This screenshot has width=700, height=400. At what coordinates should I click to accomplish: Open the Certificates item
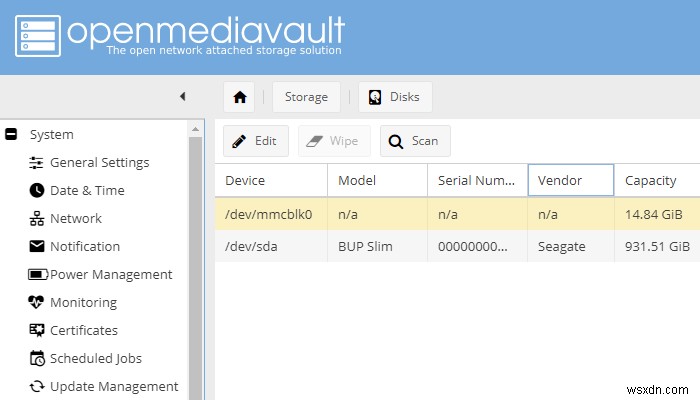(x=84, y=330)
